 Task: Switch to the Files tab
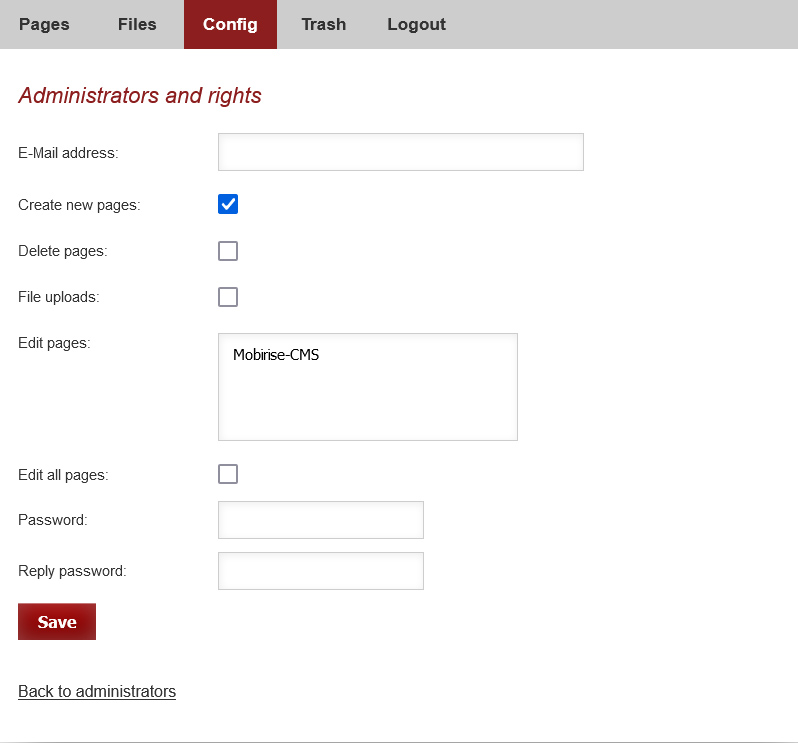click(137, 24)
